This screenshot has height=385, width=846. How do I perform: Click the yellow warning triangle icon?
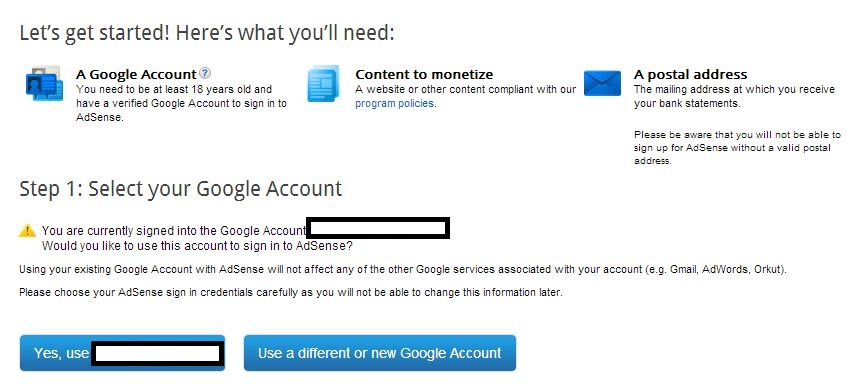click(x=27, y=231)
